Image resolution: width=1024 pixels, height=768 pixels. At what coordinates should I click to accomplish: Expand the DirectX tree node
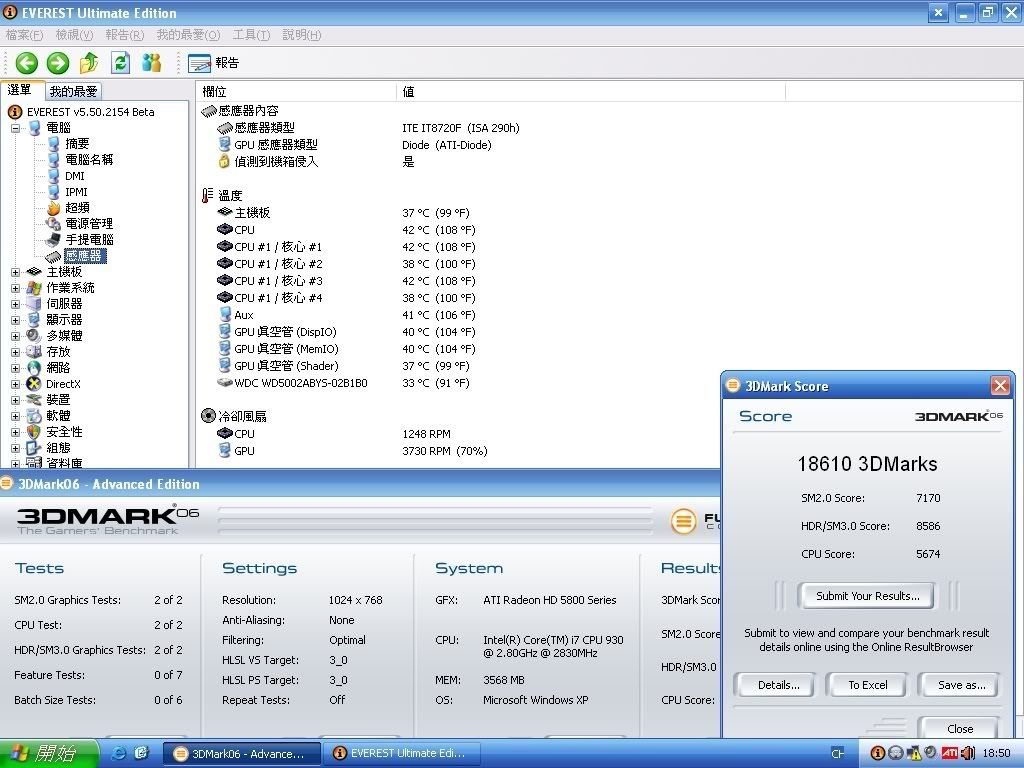(x=16, y=384)
